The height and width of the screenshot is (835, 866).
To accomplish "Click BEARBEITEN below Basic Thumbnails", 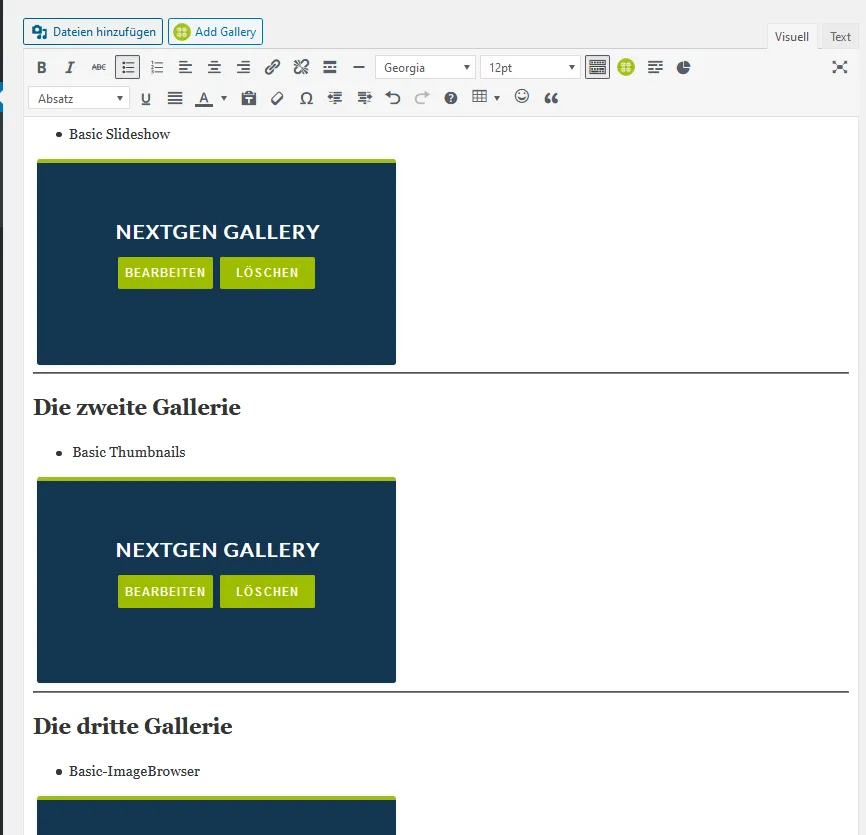I will coord(165,591).
